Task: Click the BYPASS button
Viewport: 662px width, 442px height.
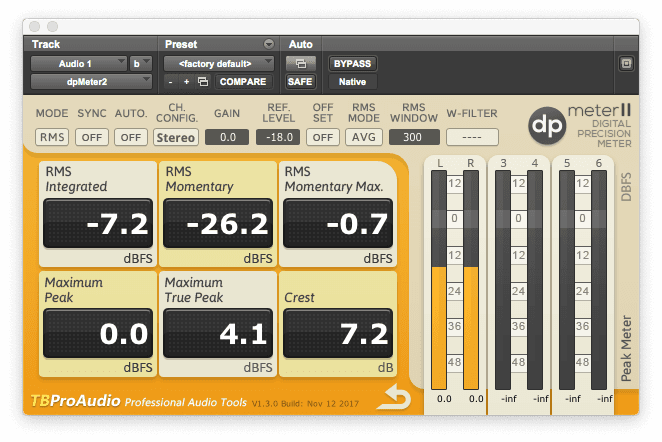Action: pos(352,63)
